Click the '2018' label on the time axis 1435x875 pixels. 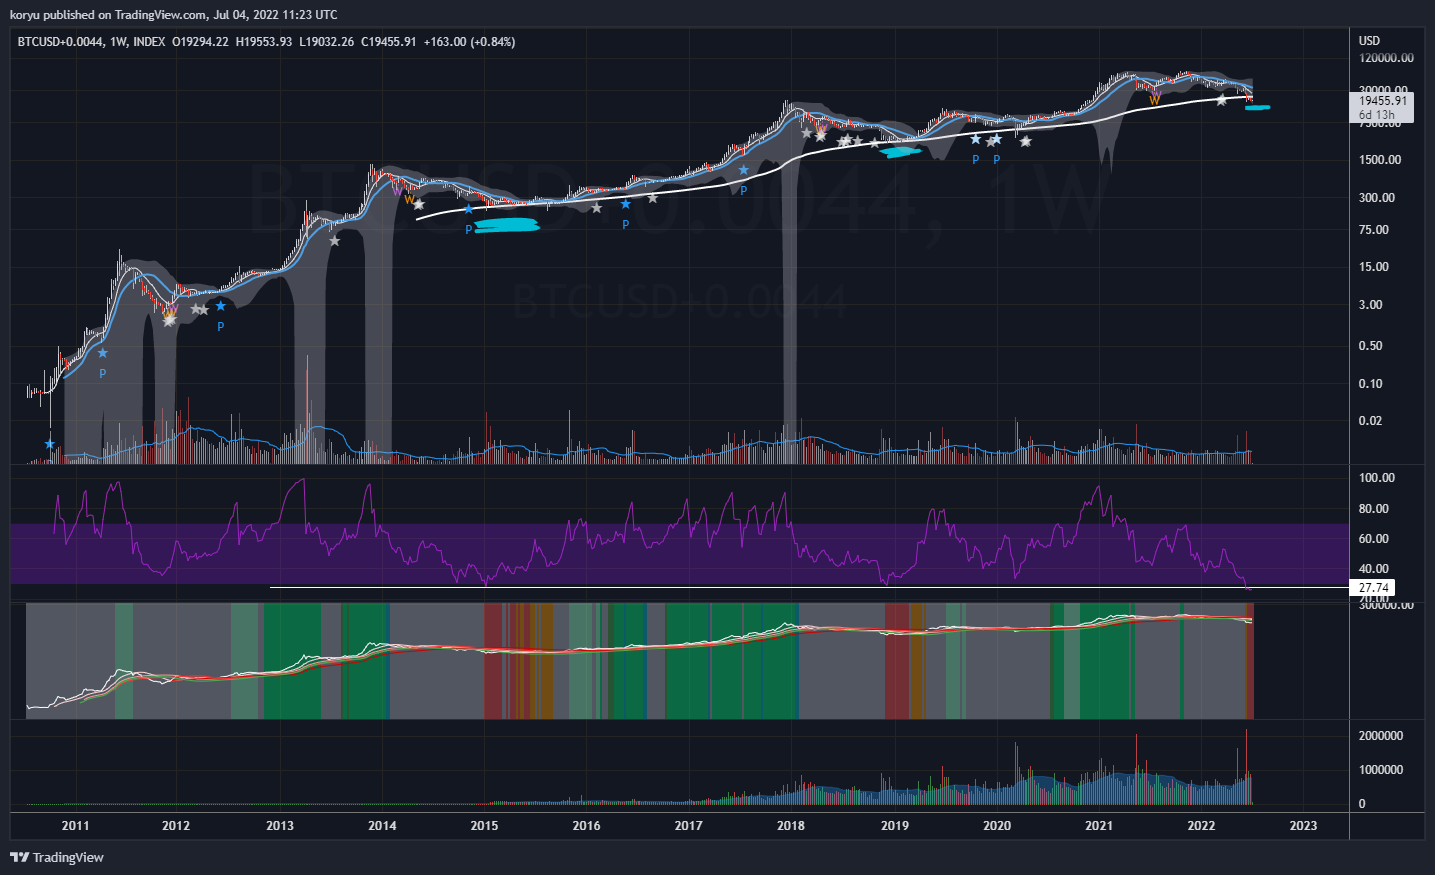click(x=791, y=826)
